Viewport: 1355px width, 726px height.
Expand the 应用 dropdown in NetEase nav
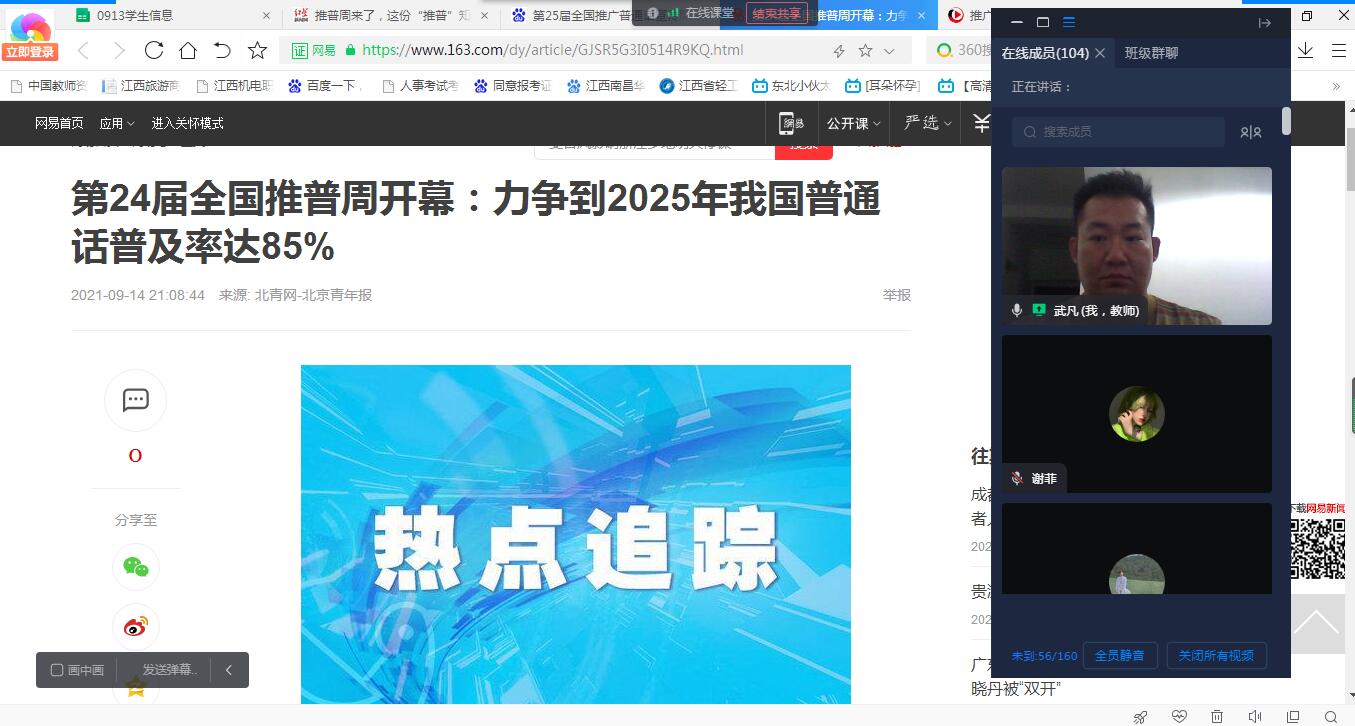[116, 123]
